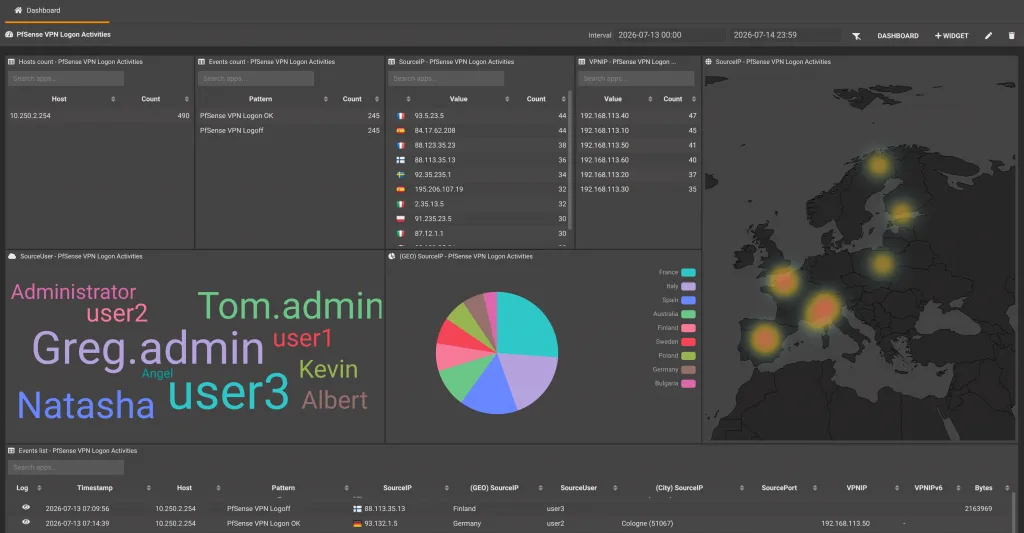Select user3 in the word cloud
1024x533 pixels.
[229, 392]
